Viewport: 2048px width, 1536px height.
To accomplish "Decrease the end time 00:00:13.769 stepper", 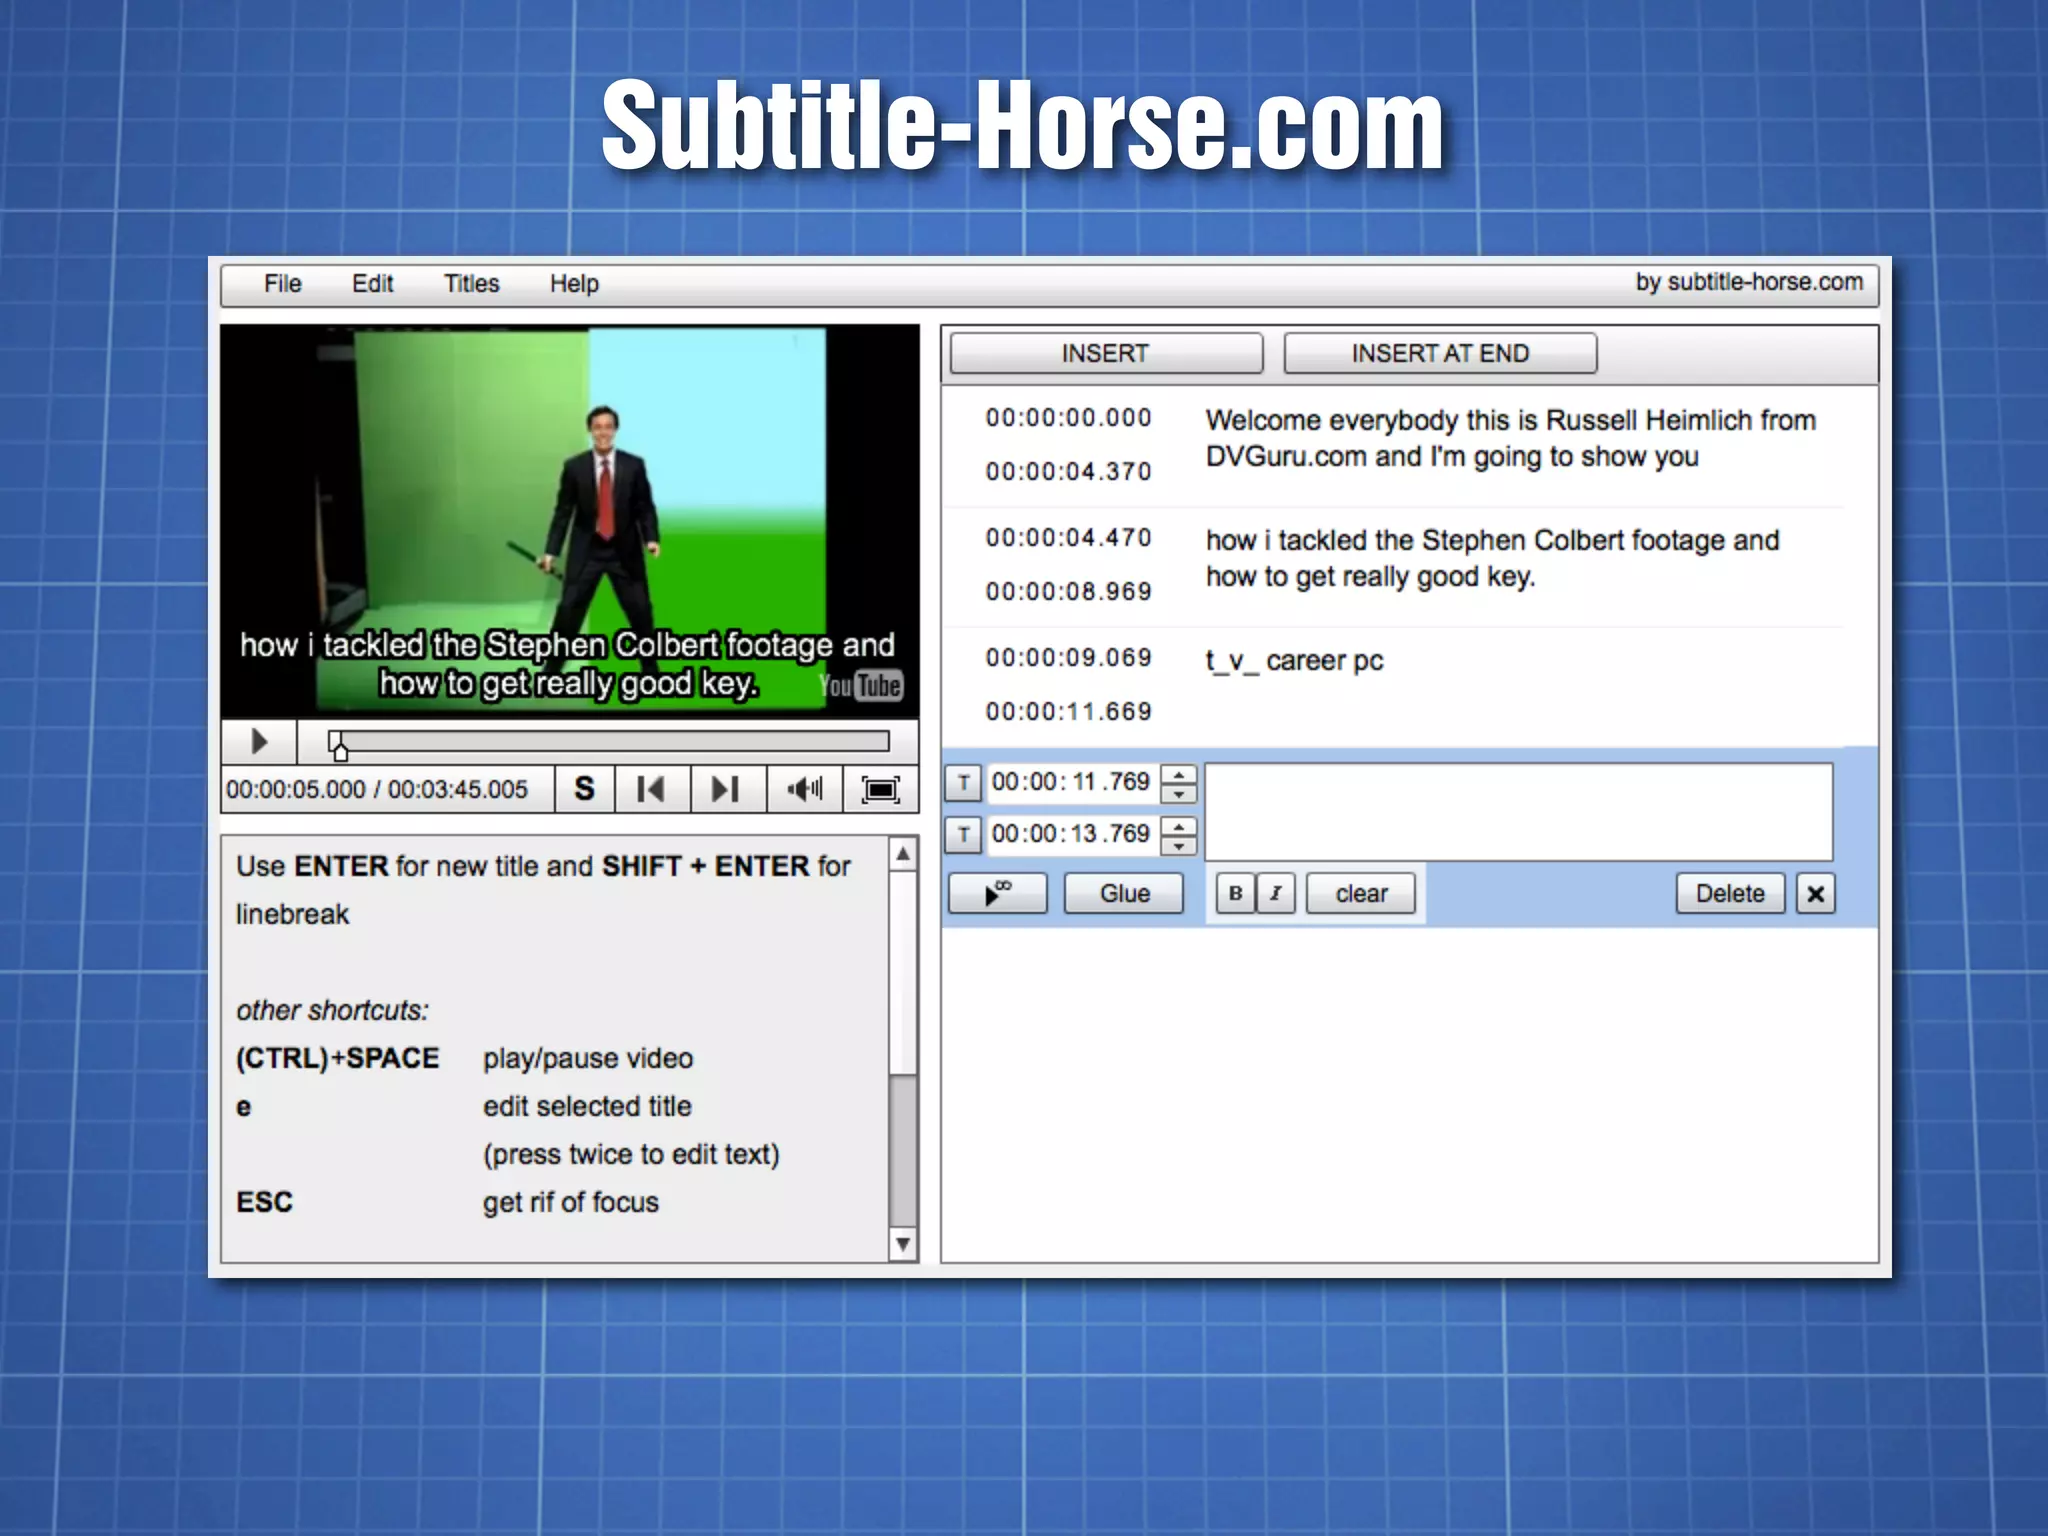I will (x=1179, y=845).
